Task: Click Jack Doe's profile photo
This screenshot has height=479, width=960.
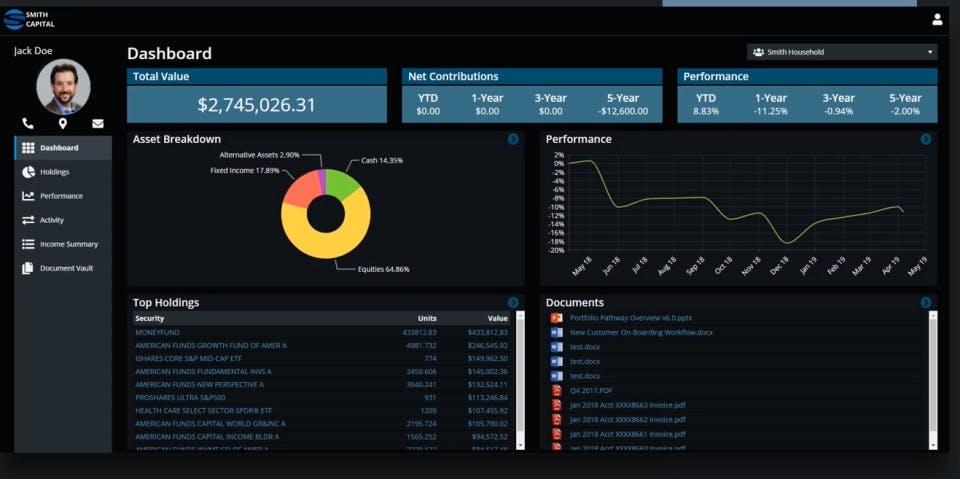Action: (63, 87)
